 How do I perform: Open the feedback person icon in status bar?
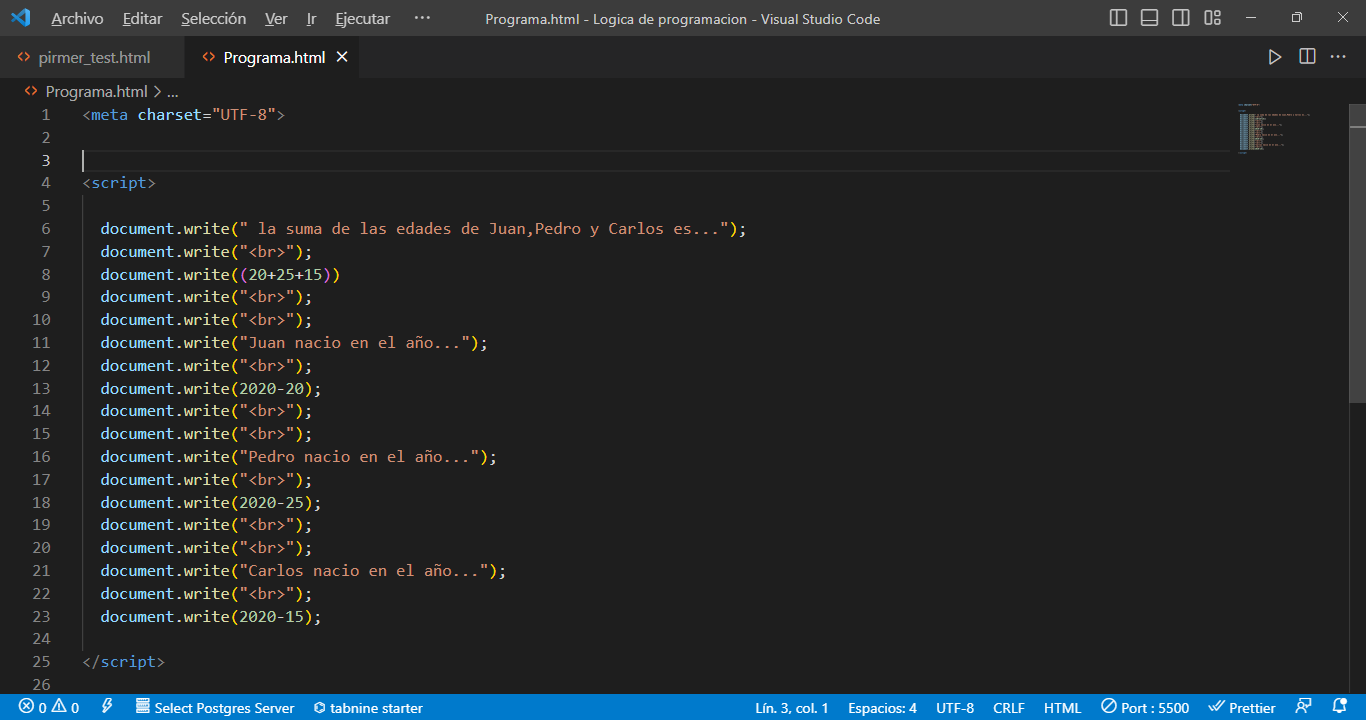pos(1304,708)
